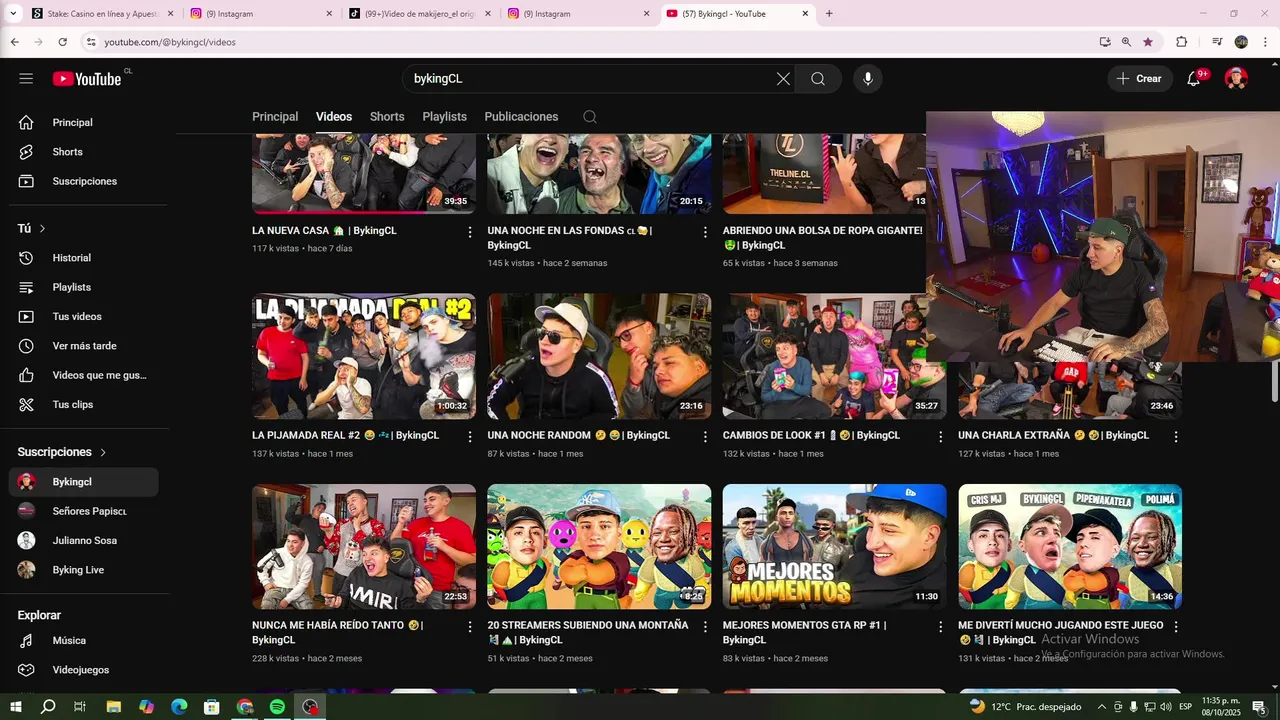
Task: Bookmark the page with the star icon
Action: click(x=1148, y=42)
